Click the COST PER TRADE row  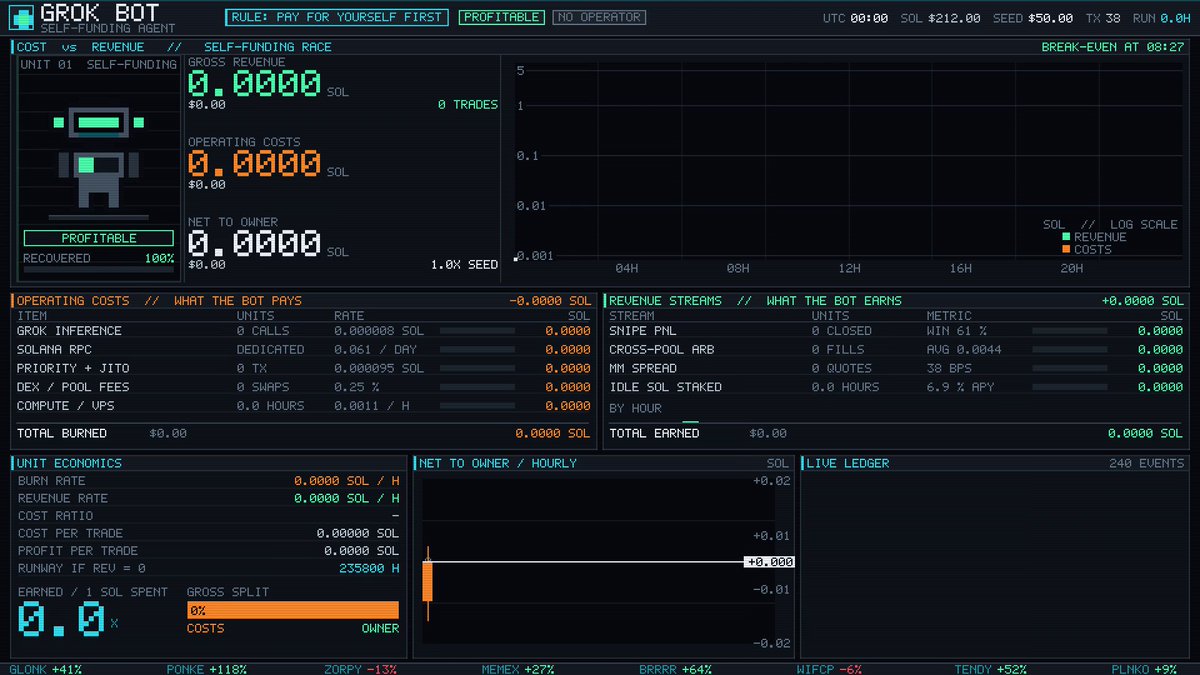(x=208, y=533)
